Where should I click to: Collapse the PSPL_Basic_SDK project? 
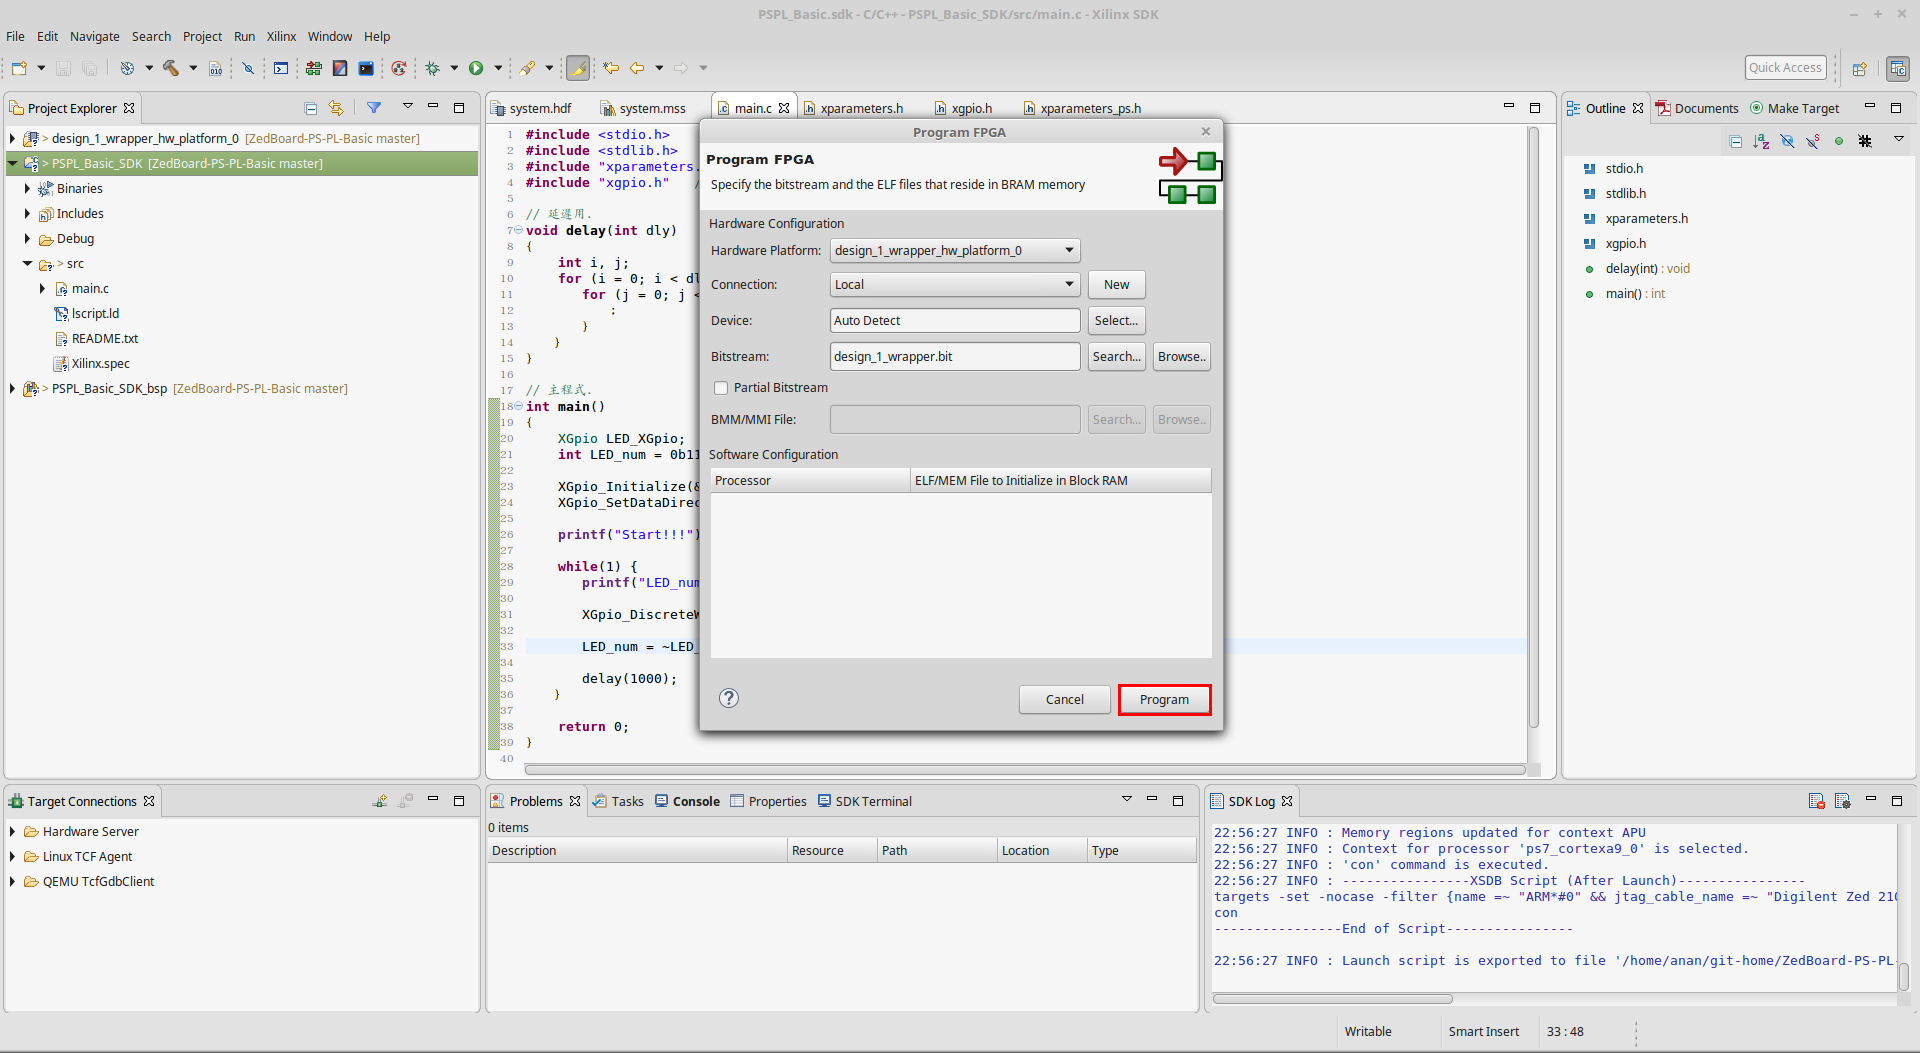pos(12,163)
